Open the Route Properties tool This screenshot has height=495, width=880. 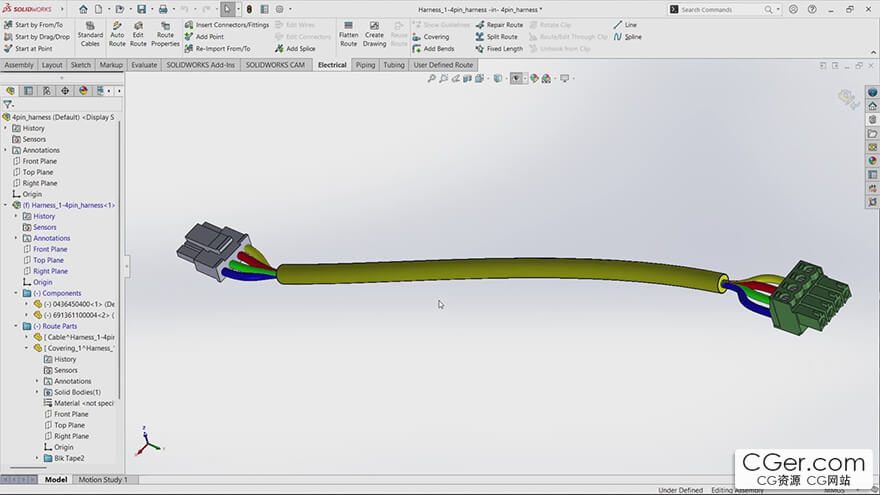(x=165, y=33)
